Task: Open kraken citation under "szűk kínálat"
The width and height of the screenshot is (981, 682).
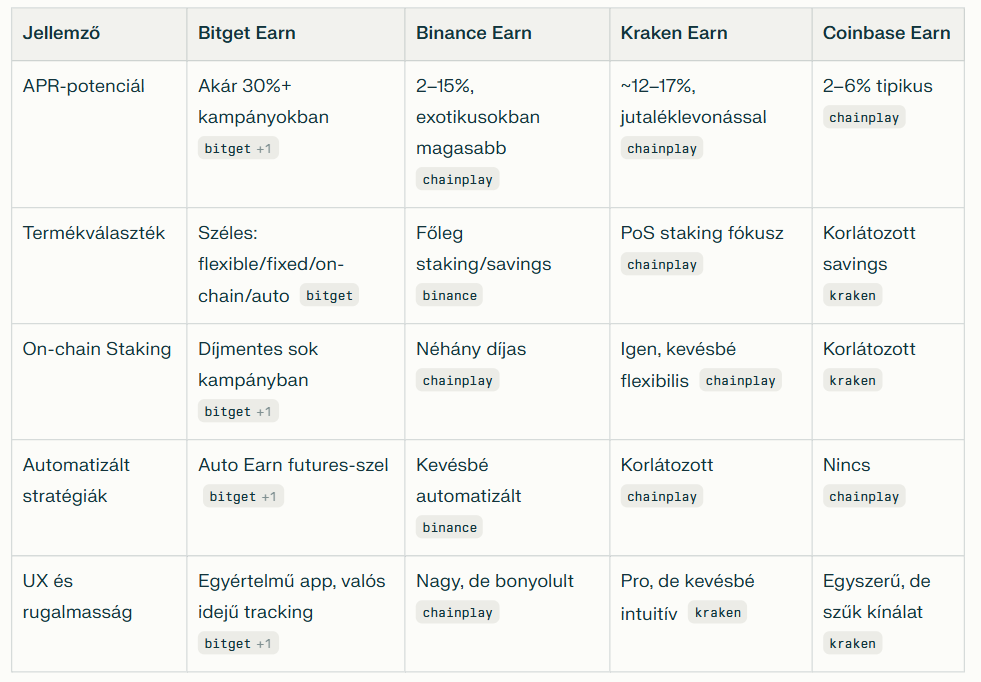Action: click(x=852, y=644)
